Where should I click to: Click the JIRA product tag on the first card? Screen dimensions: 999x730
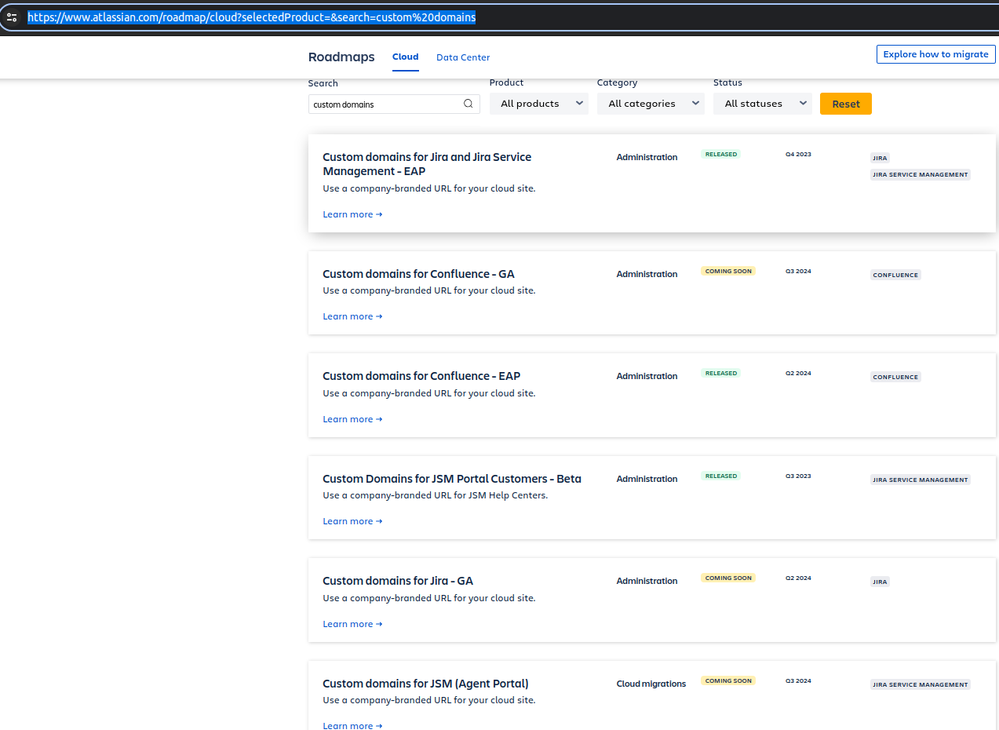point(879,158)
